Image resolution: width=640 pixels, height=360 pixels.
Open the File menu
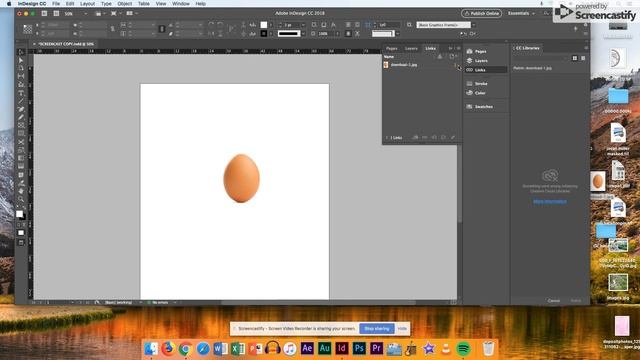pos(56,4)
